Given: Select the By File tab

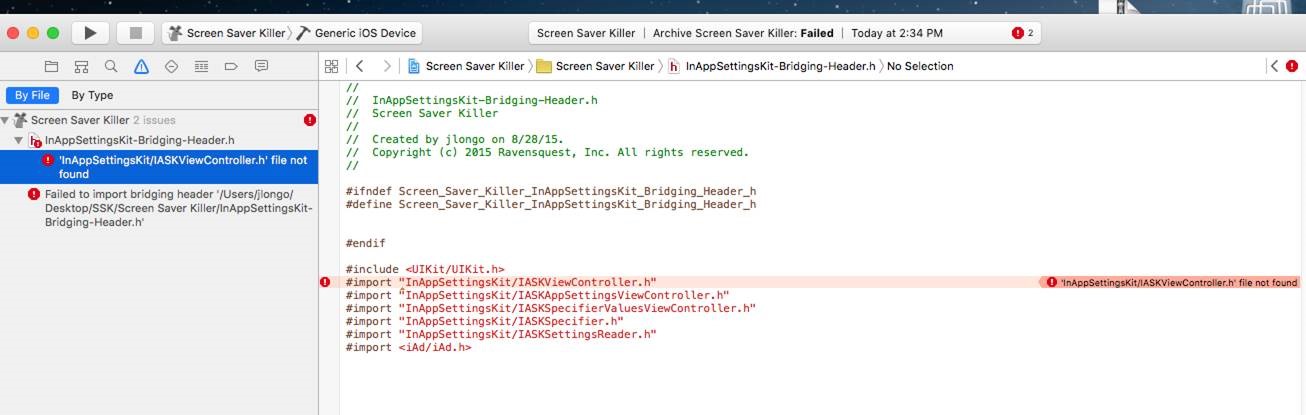Looking at the screenshot, I should pos(31,95).
